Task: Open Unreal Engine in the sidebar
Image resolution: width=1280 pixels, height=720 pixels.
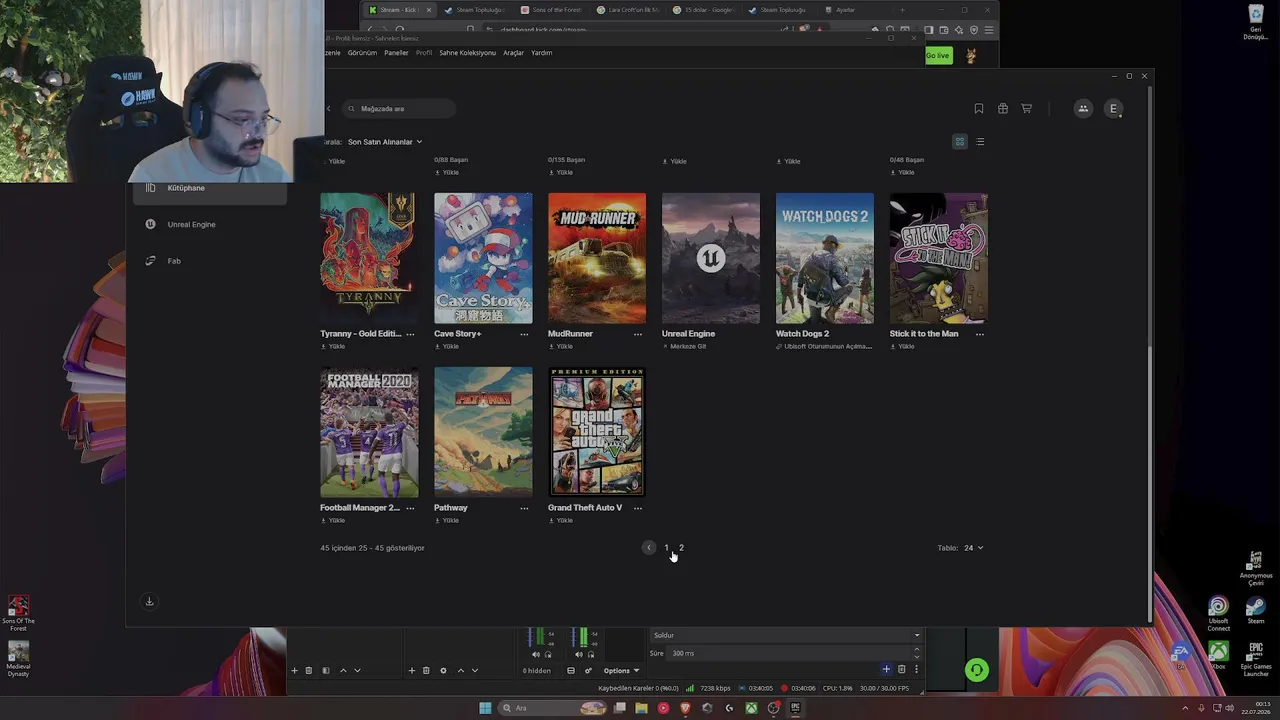Action: click(x=191, y=224)
